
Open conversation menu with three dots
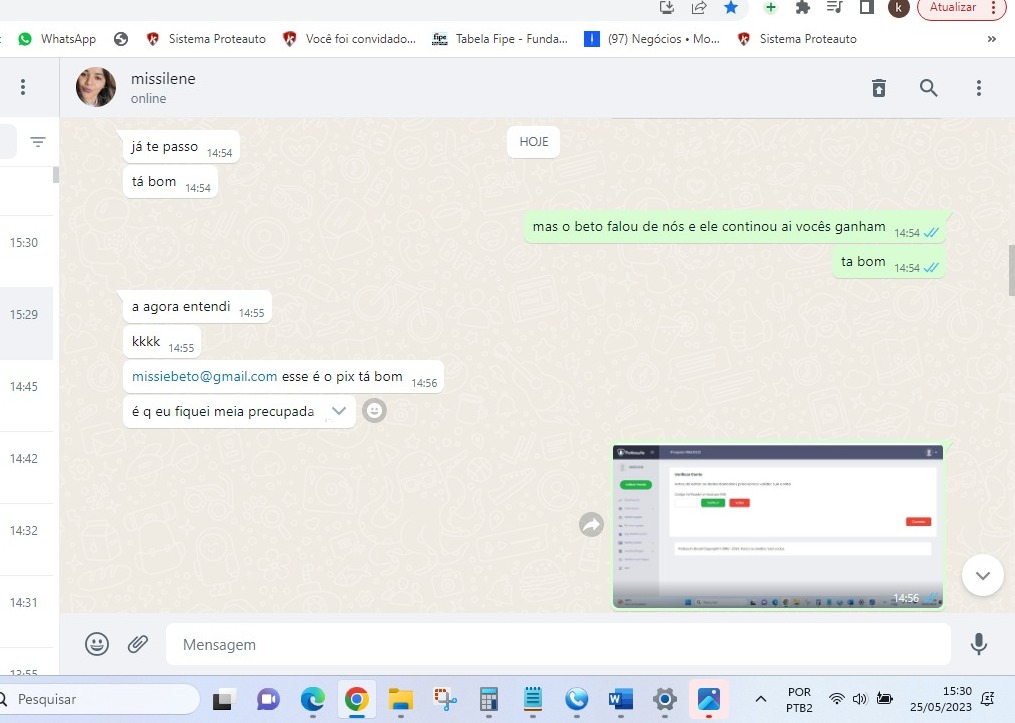click(x=979, y=88)
